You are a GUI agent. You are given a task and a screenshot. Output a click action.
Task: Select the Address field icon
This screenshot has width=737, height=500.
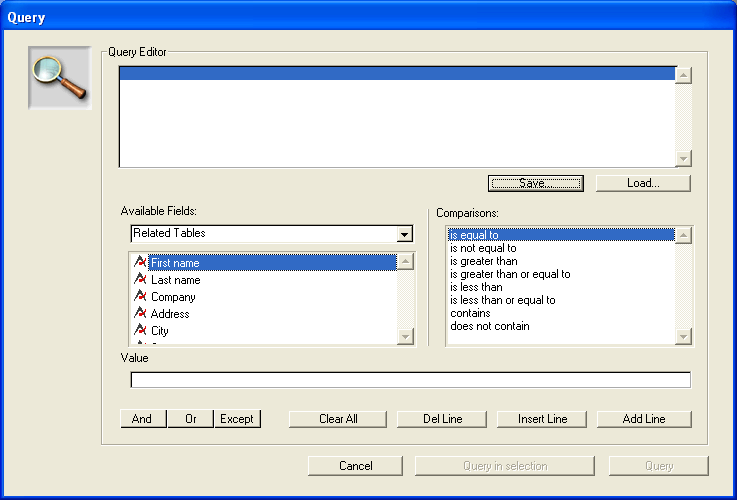tap(140, 314)
